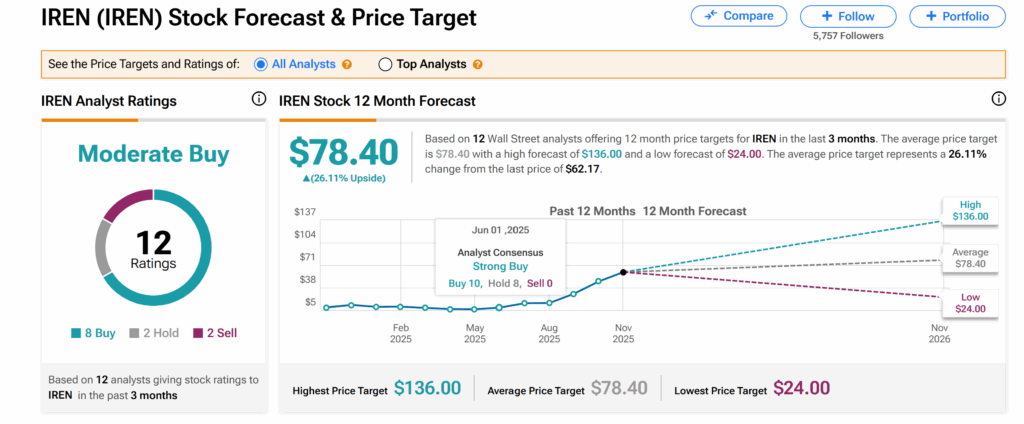Click the Low $24.00 forecast label
The height and width of the screenshot is (424, 1024).
[x=970, y=302]
